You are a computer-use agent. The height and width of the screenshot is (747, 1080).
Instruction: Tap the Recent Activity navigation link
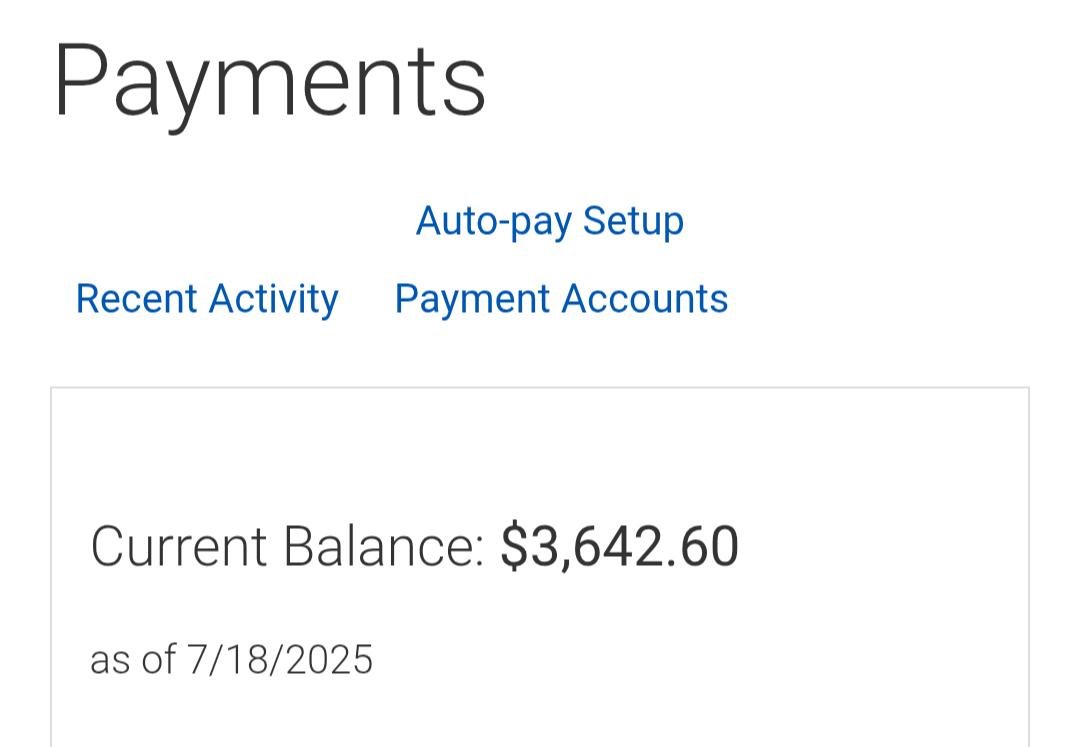(x=207, y=299)
